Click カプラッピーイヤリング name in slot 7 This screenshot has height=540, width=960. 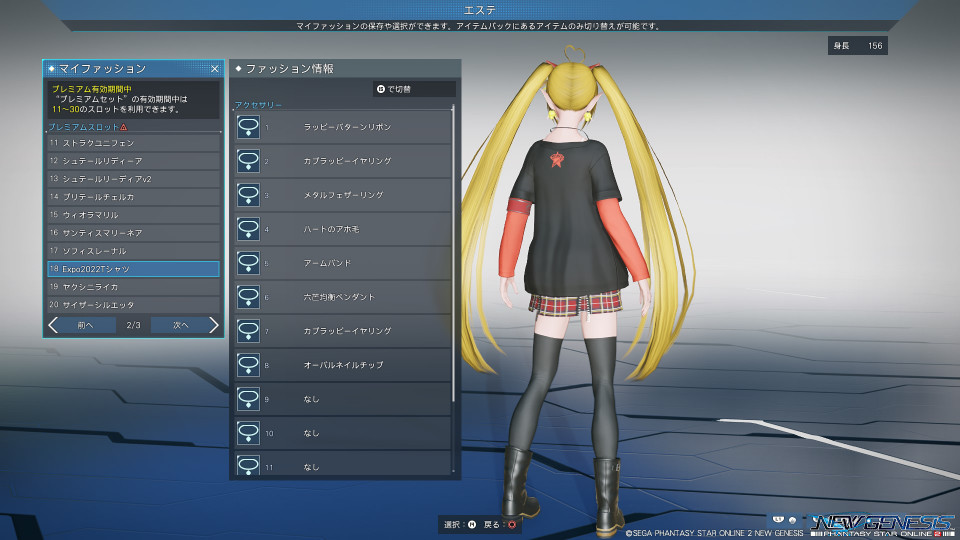coord(347,331)
